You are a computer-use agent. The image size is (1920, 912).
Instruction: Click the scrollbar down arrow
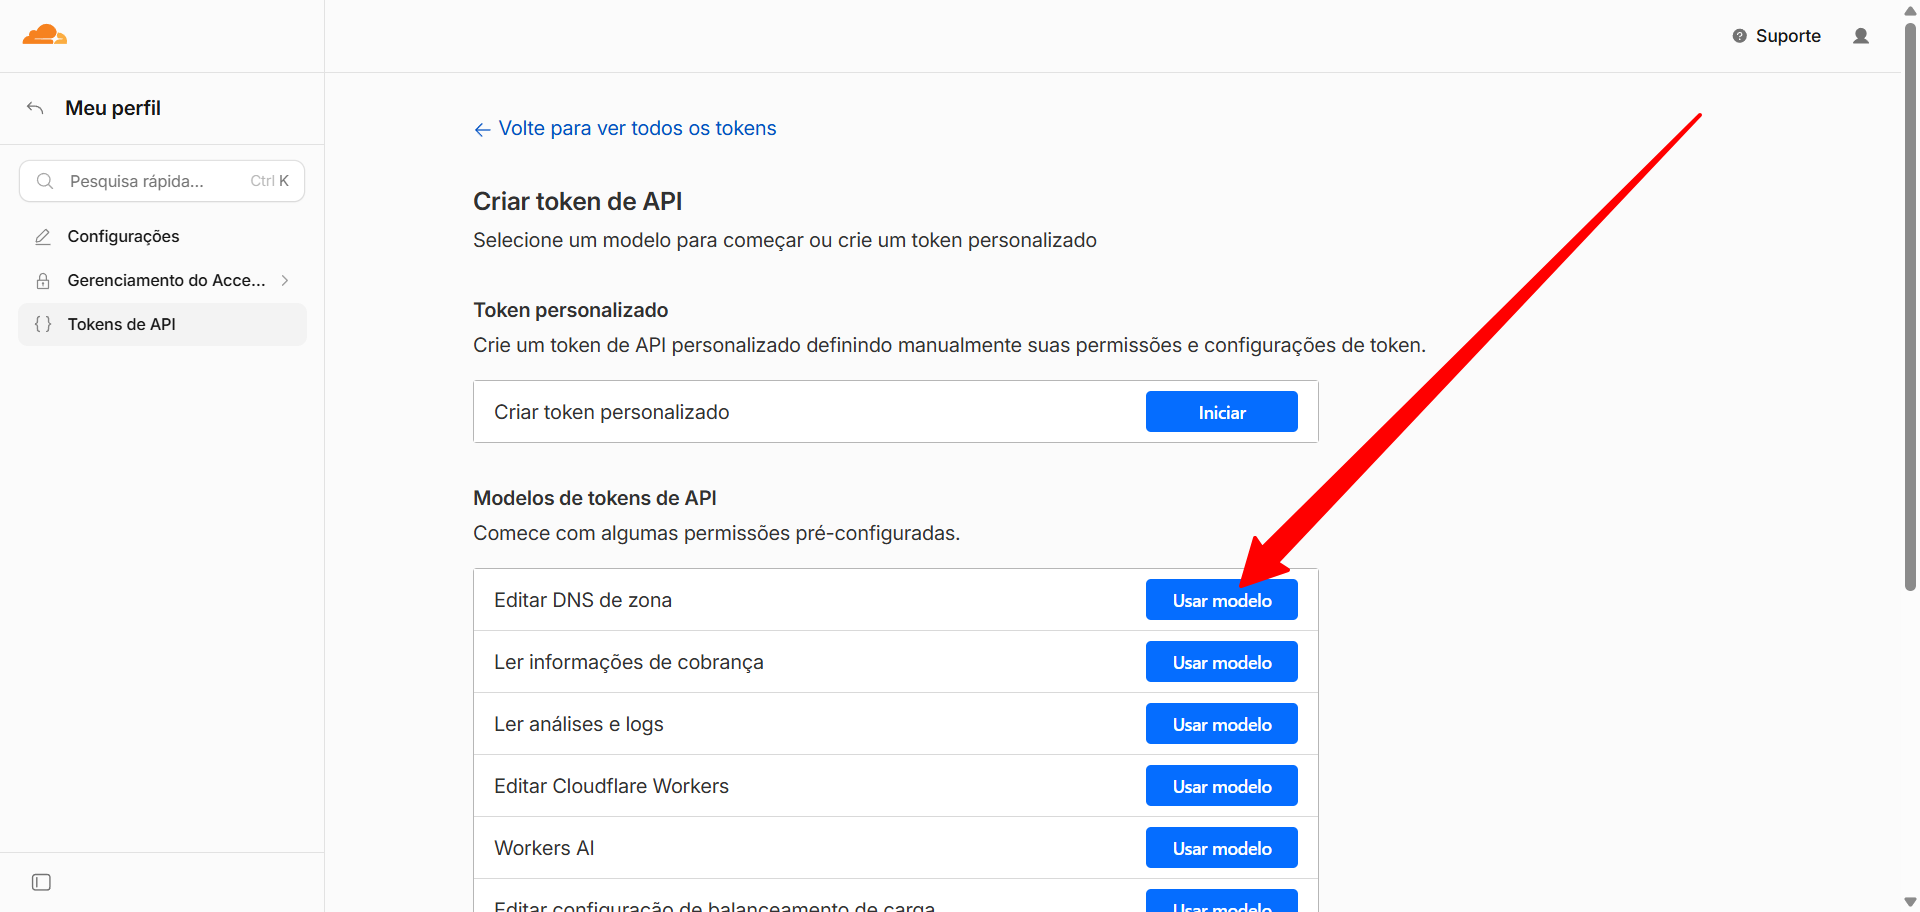point(1911,902)
